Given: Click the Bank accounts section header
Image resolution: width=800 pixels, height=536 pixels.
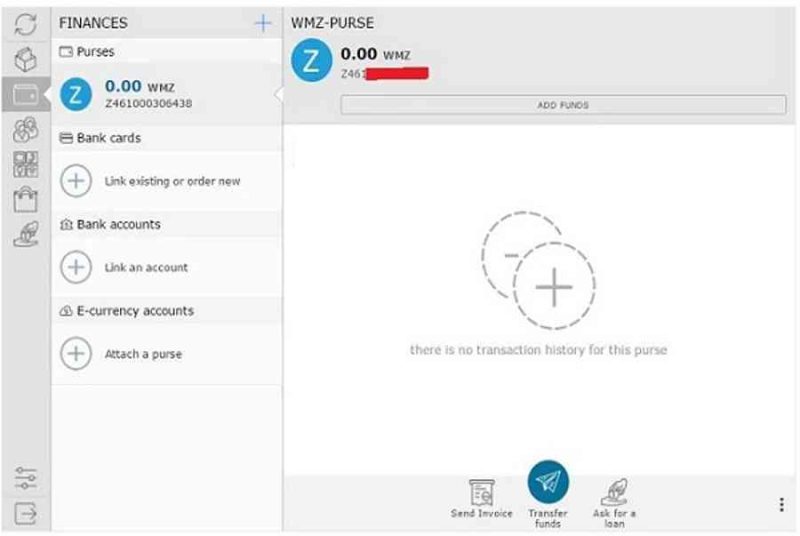Looking at the screenshot, I should coord(167,224).
